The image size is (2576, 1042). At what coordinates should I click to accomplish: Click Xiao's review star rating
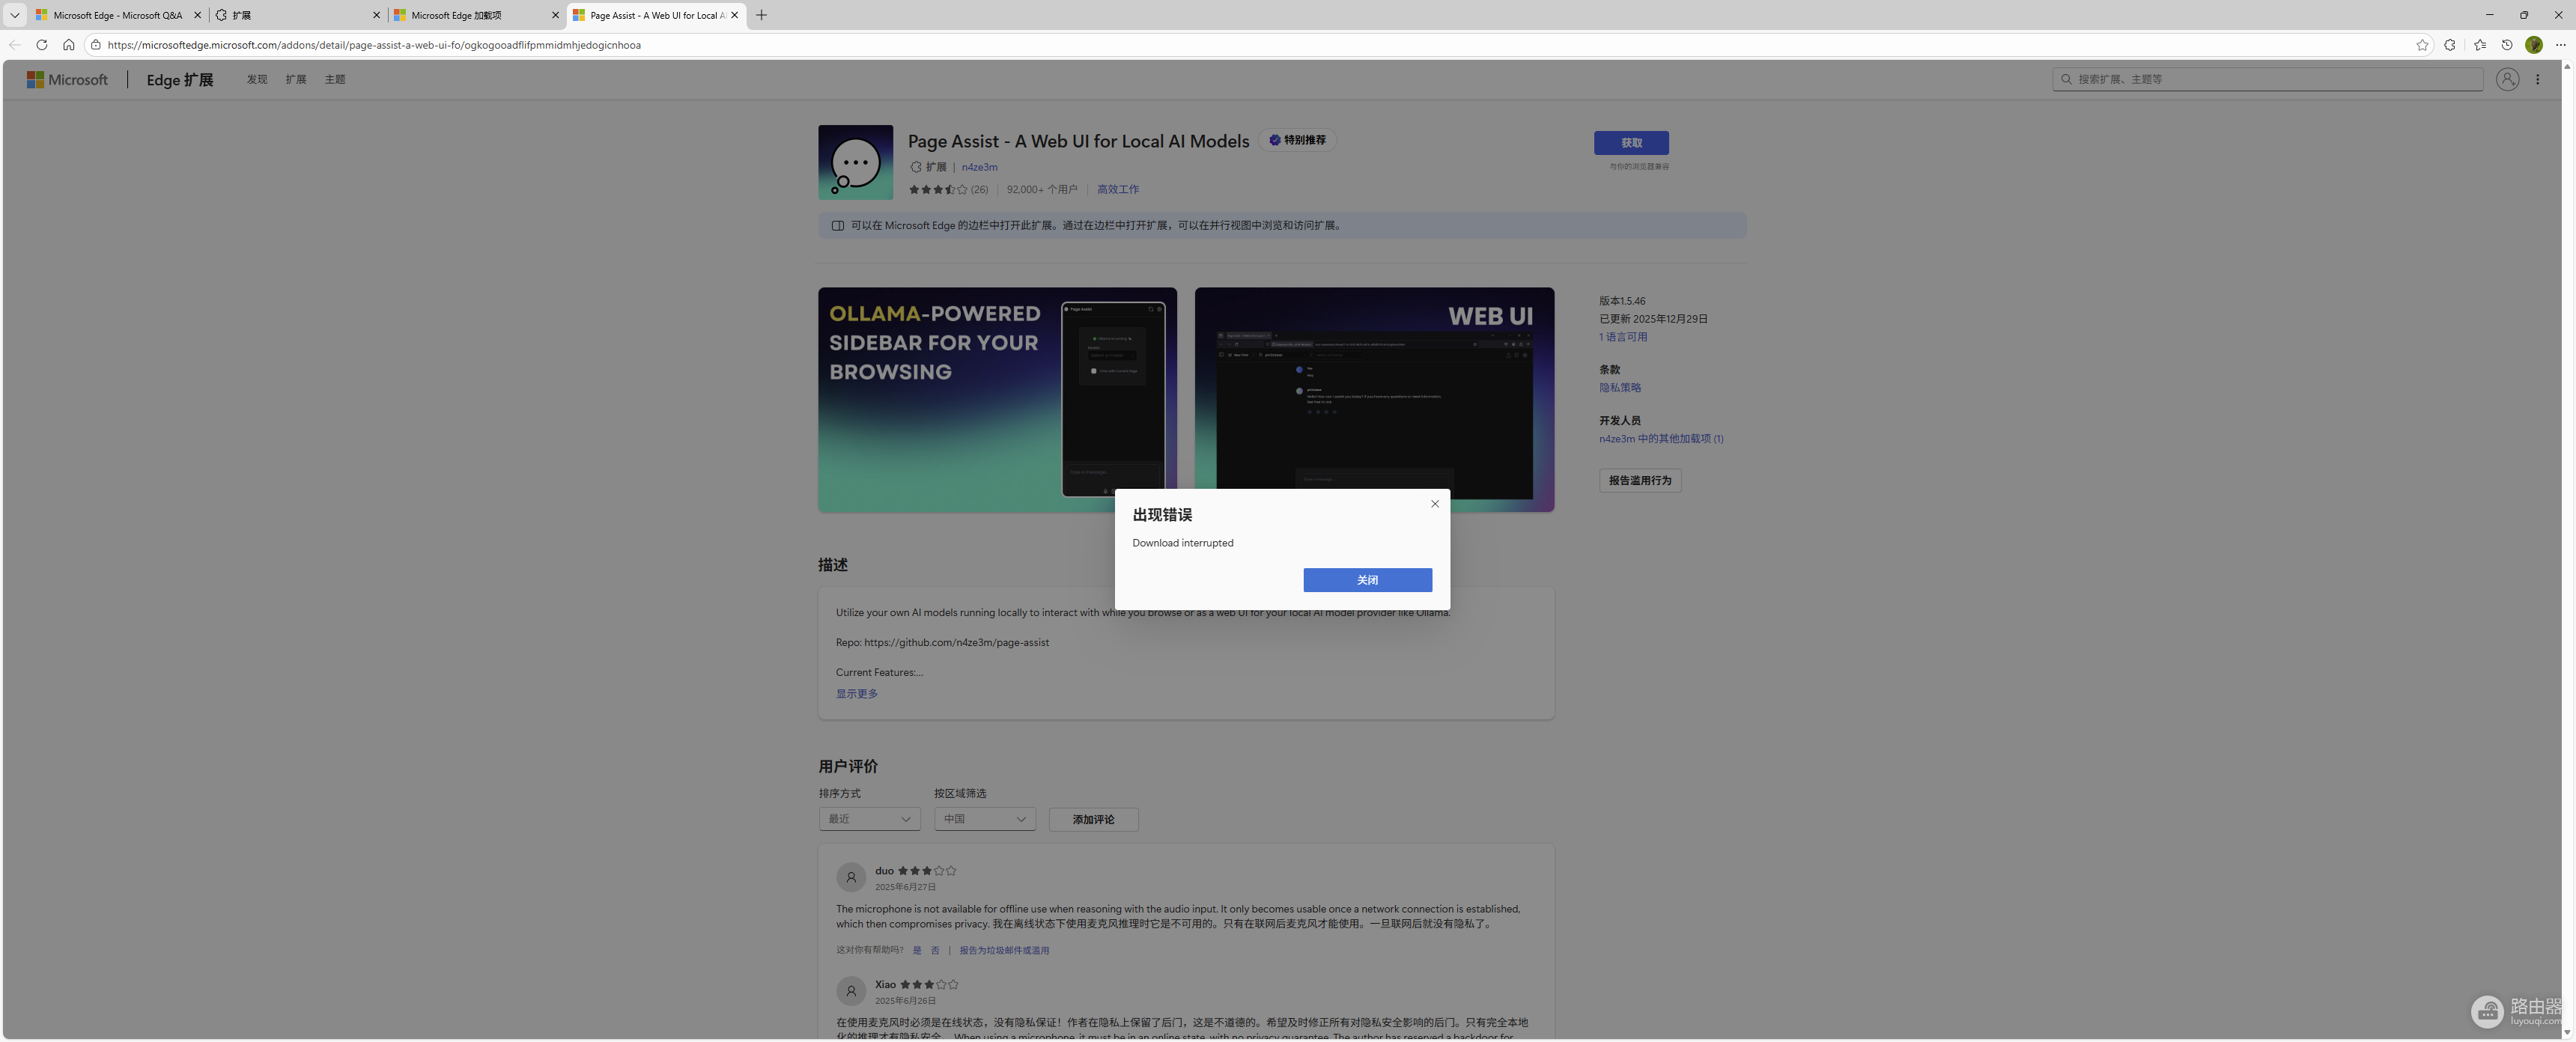(929, 985)
